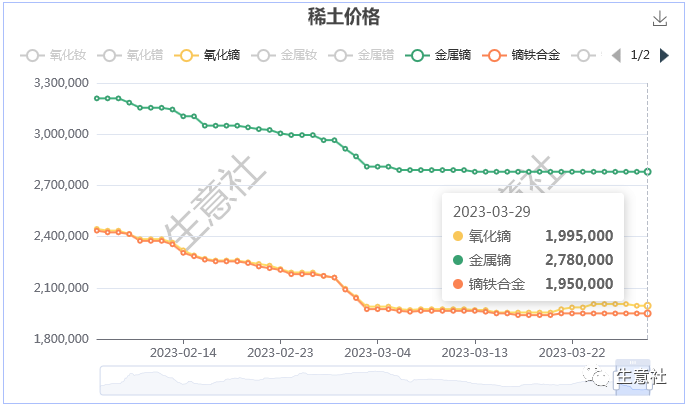This screenshot has height=406, width=688.
Task: Hide the 镝铁合金 orange series
Action: pyautogui.click(x=521, y=55)
